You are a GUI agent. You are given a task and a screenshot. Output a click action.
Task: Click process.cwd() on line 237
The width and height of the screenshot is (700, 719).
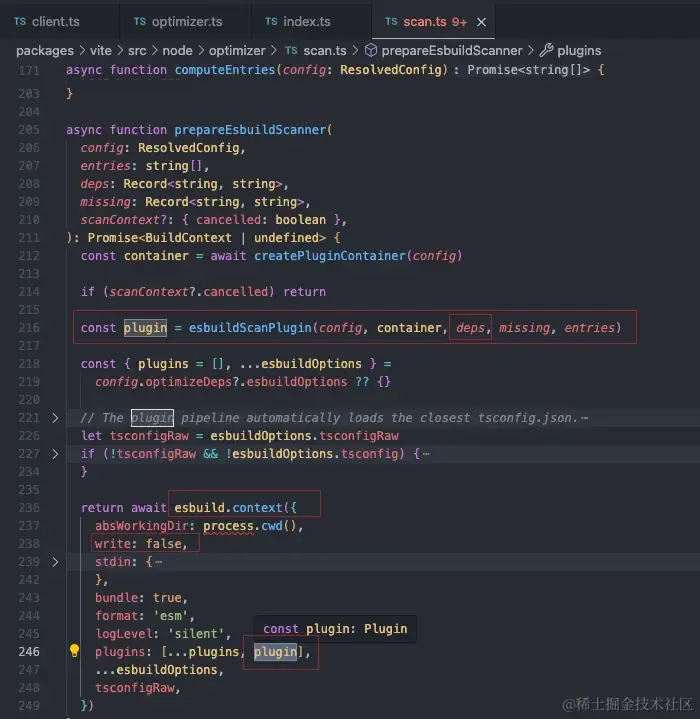tap(250, 526)
